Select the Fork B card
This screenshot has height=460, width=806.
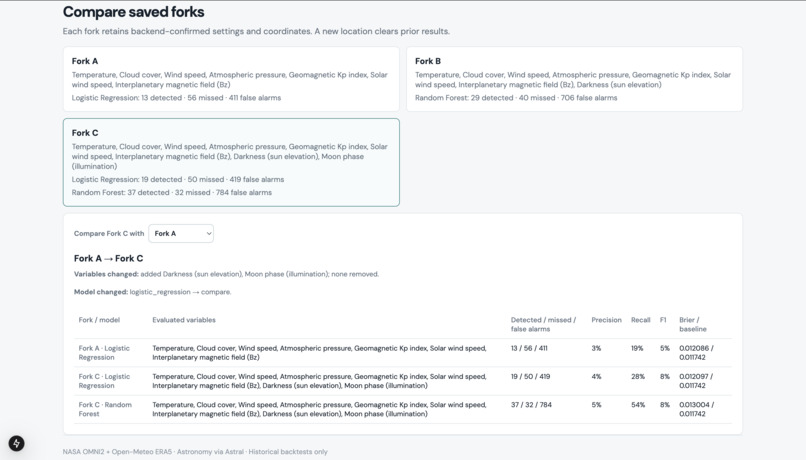574,79
